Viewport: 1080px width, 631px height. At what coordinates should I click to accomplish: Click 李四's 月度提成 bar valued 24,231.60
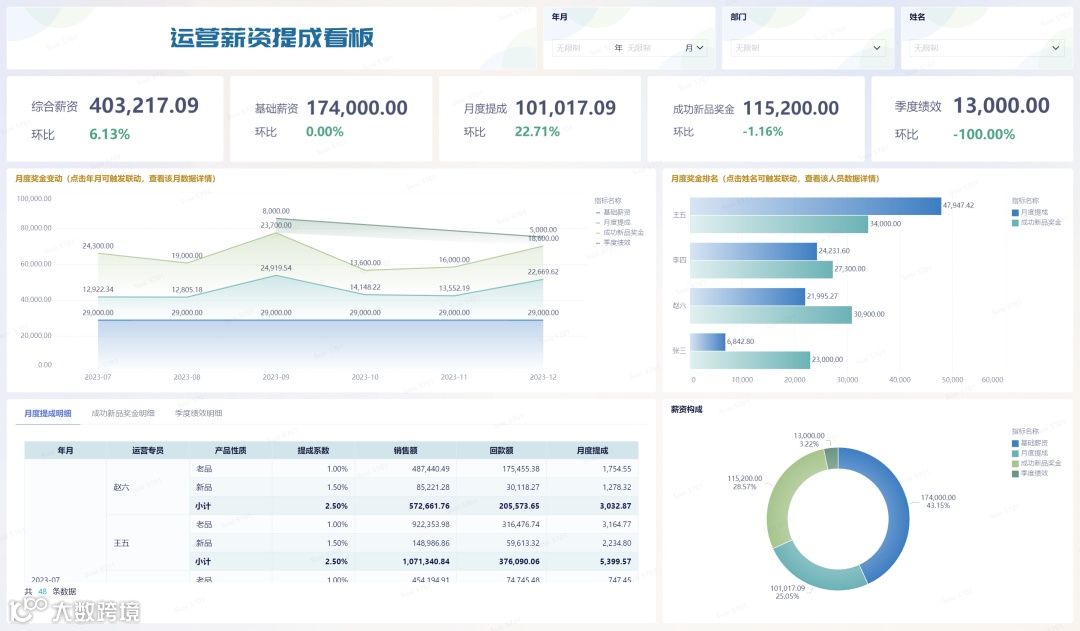754,251
